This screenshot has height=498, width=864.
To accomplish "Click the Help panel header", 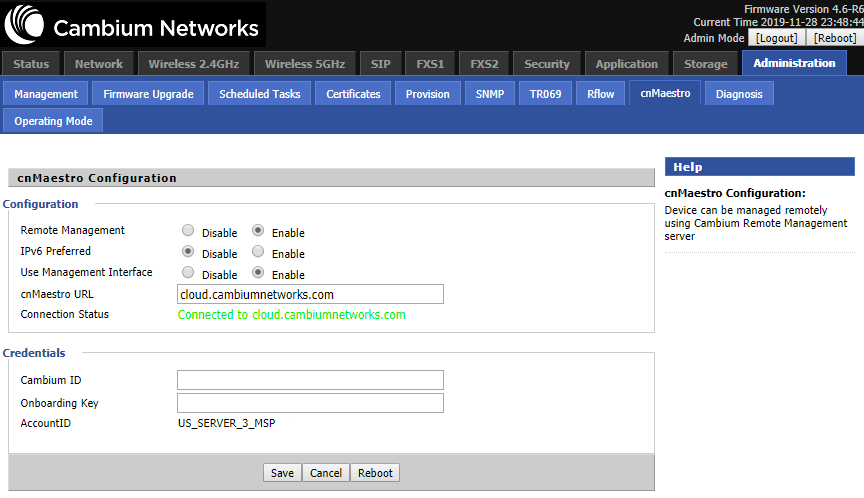I will 759,167.
